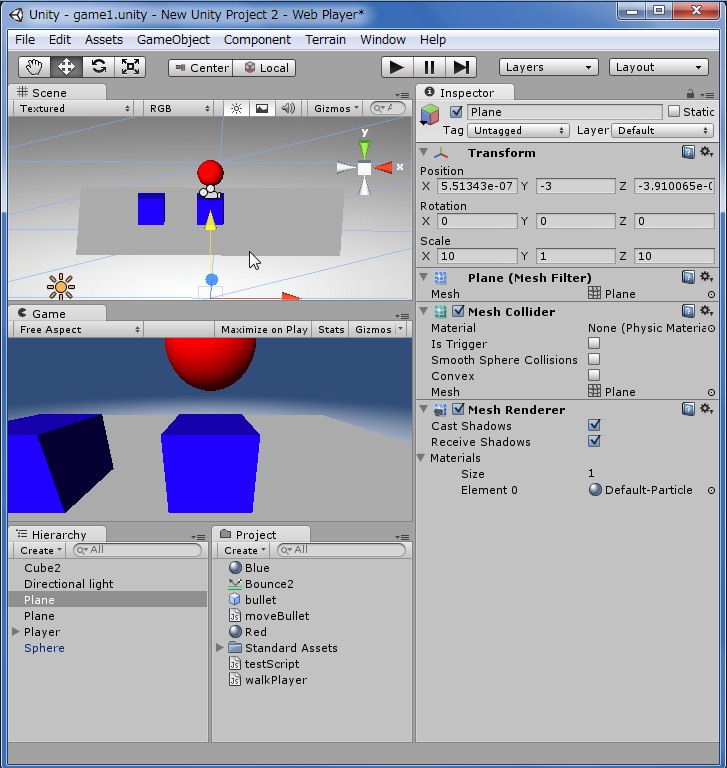Enable the Is Trigger checkbox
The height and width of the screenshot is (768, 727).
click(x=594, y=344)
